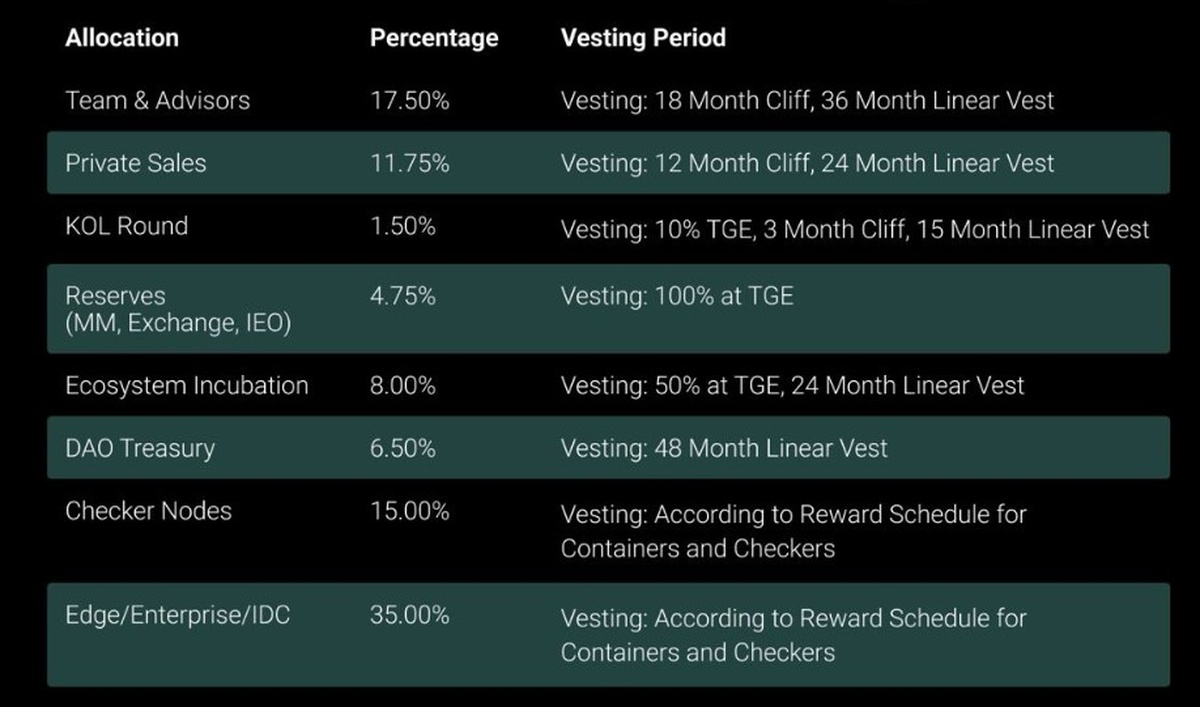Select the Edge/Enterprise/IDC allocation cell
The width and height of the screenshot is (1200, 707).
click(178, 614)
